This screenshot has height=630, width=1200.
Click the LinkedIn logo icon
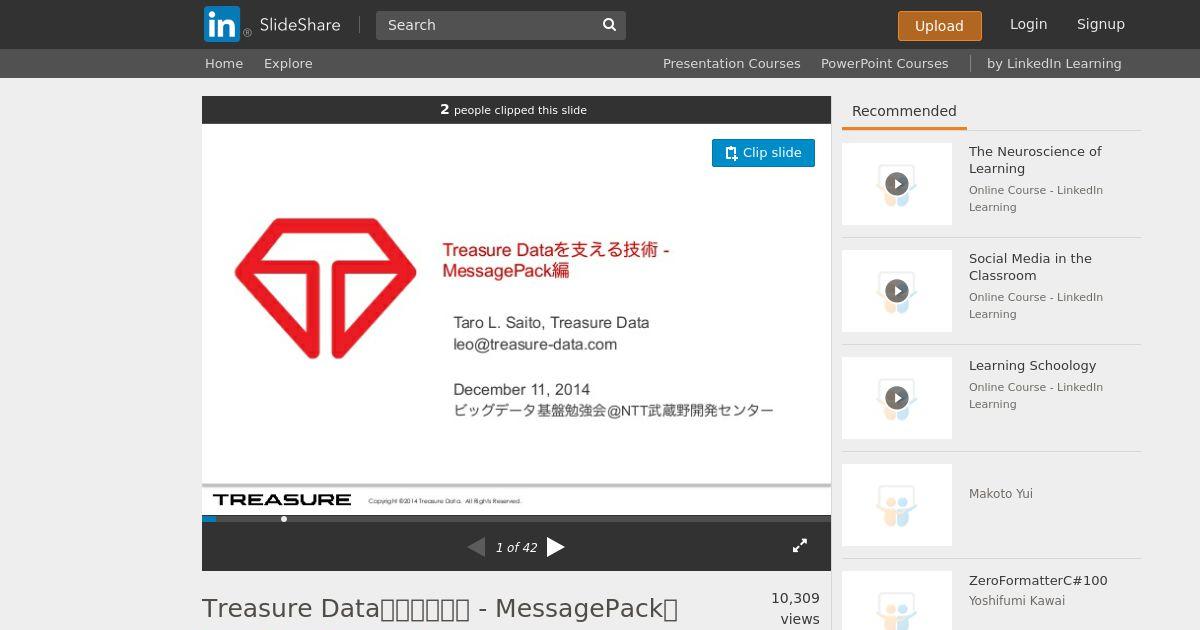coord(222,24)
